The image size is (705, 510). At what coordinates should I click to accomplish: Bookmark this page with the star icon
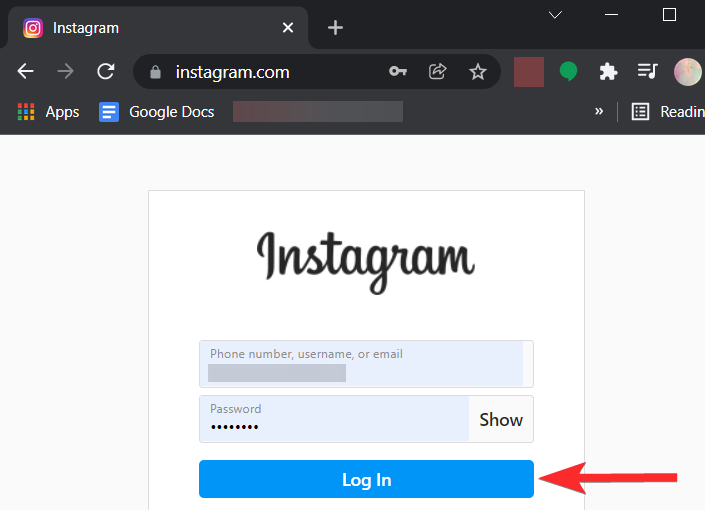tap(478, 72)
